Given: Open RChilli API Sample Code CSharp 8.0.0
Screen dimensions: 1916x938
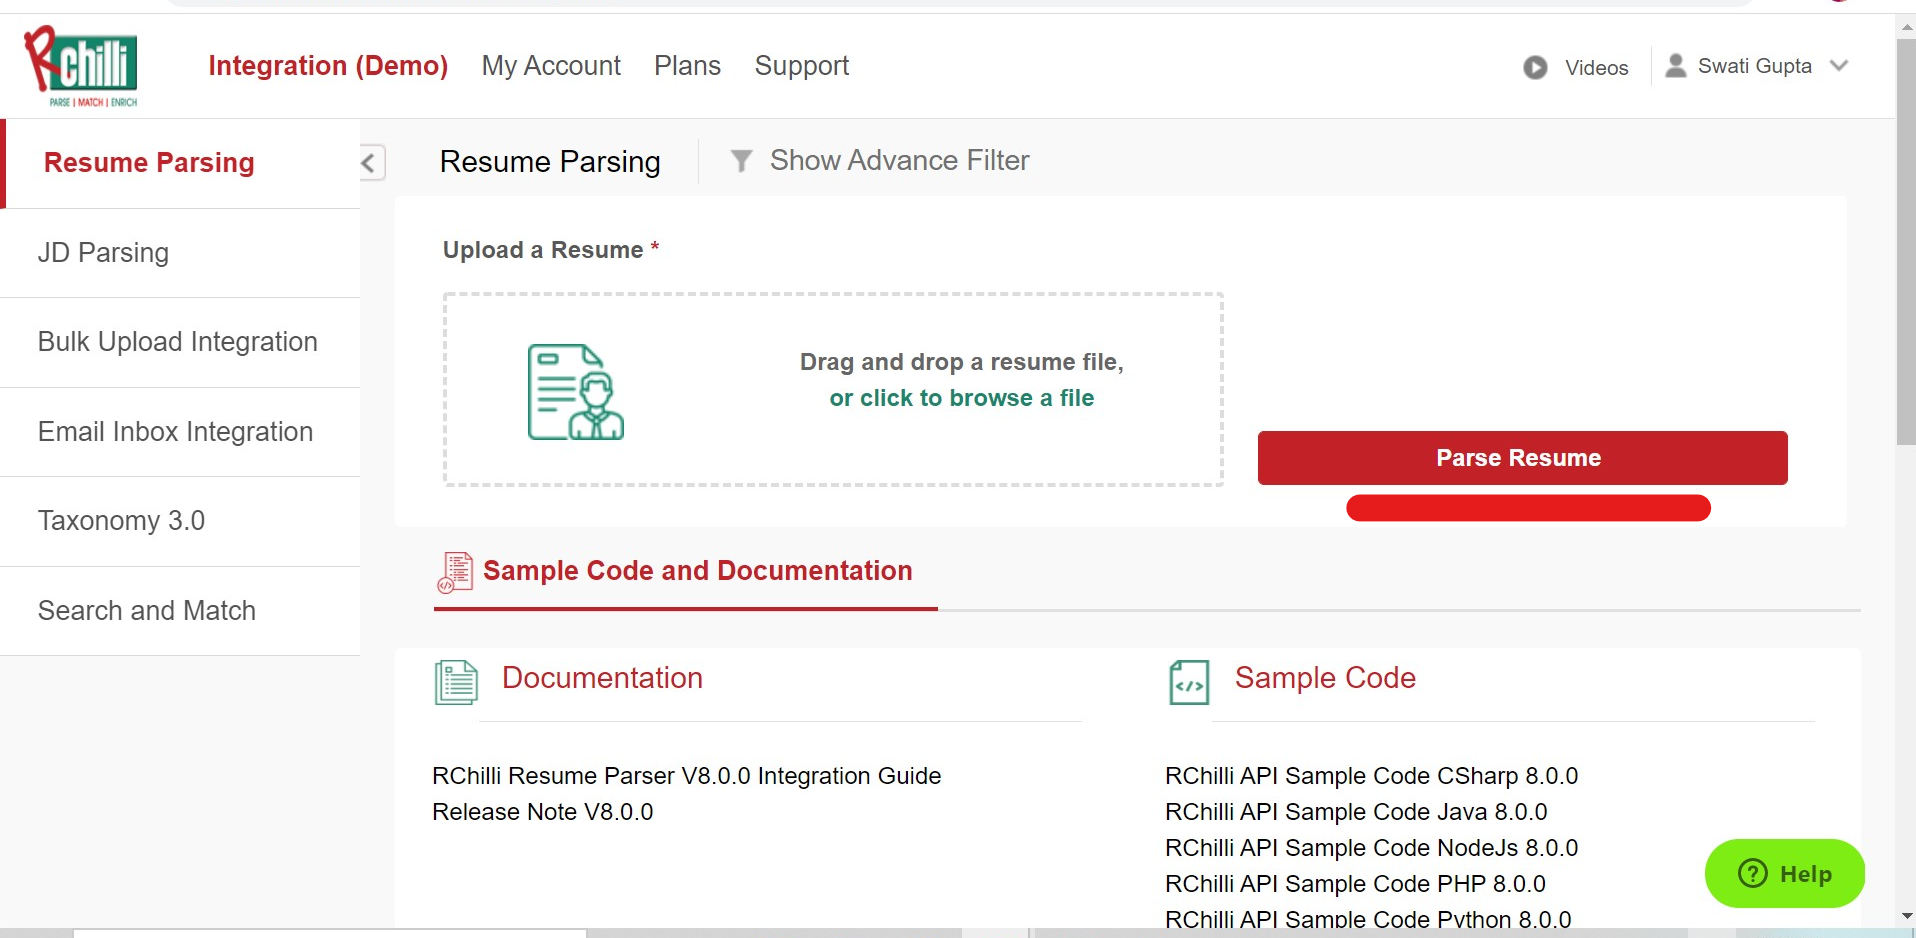Looking at the screenshot, I should click(x=1371, y=776).
